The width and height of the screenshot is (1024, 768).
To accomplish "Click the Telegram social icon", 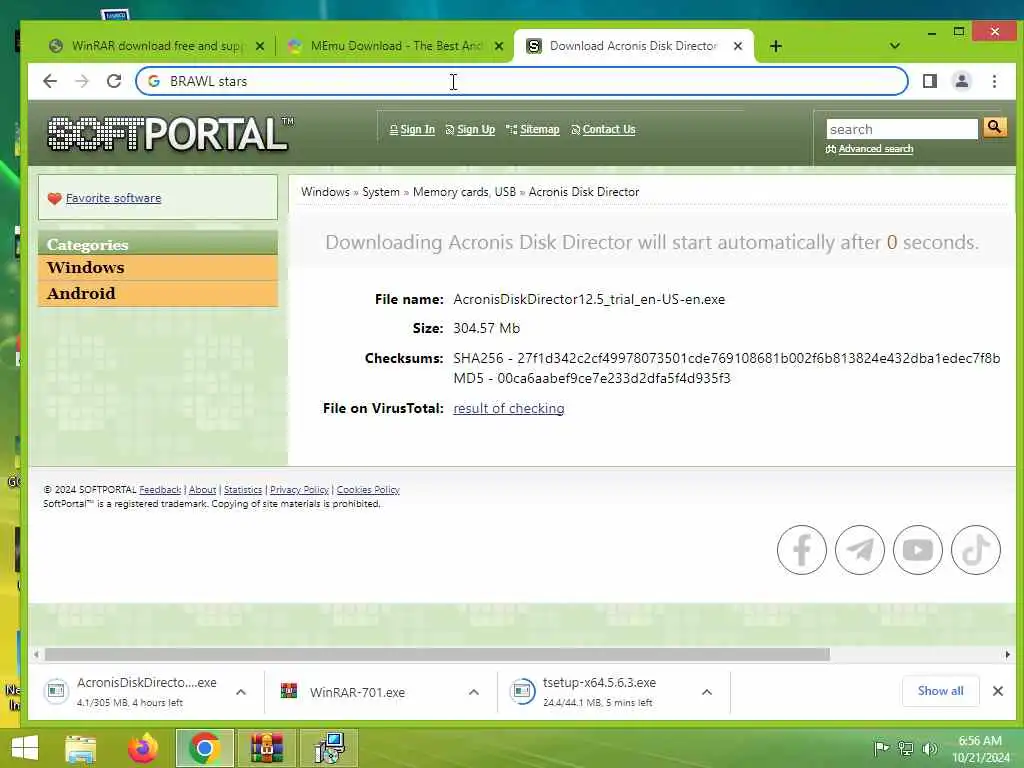I will coord(860,550).
